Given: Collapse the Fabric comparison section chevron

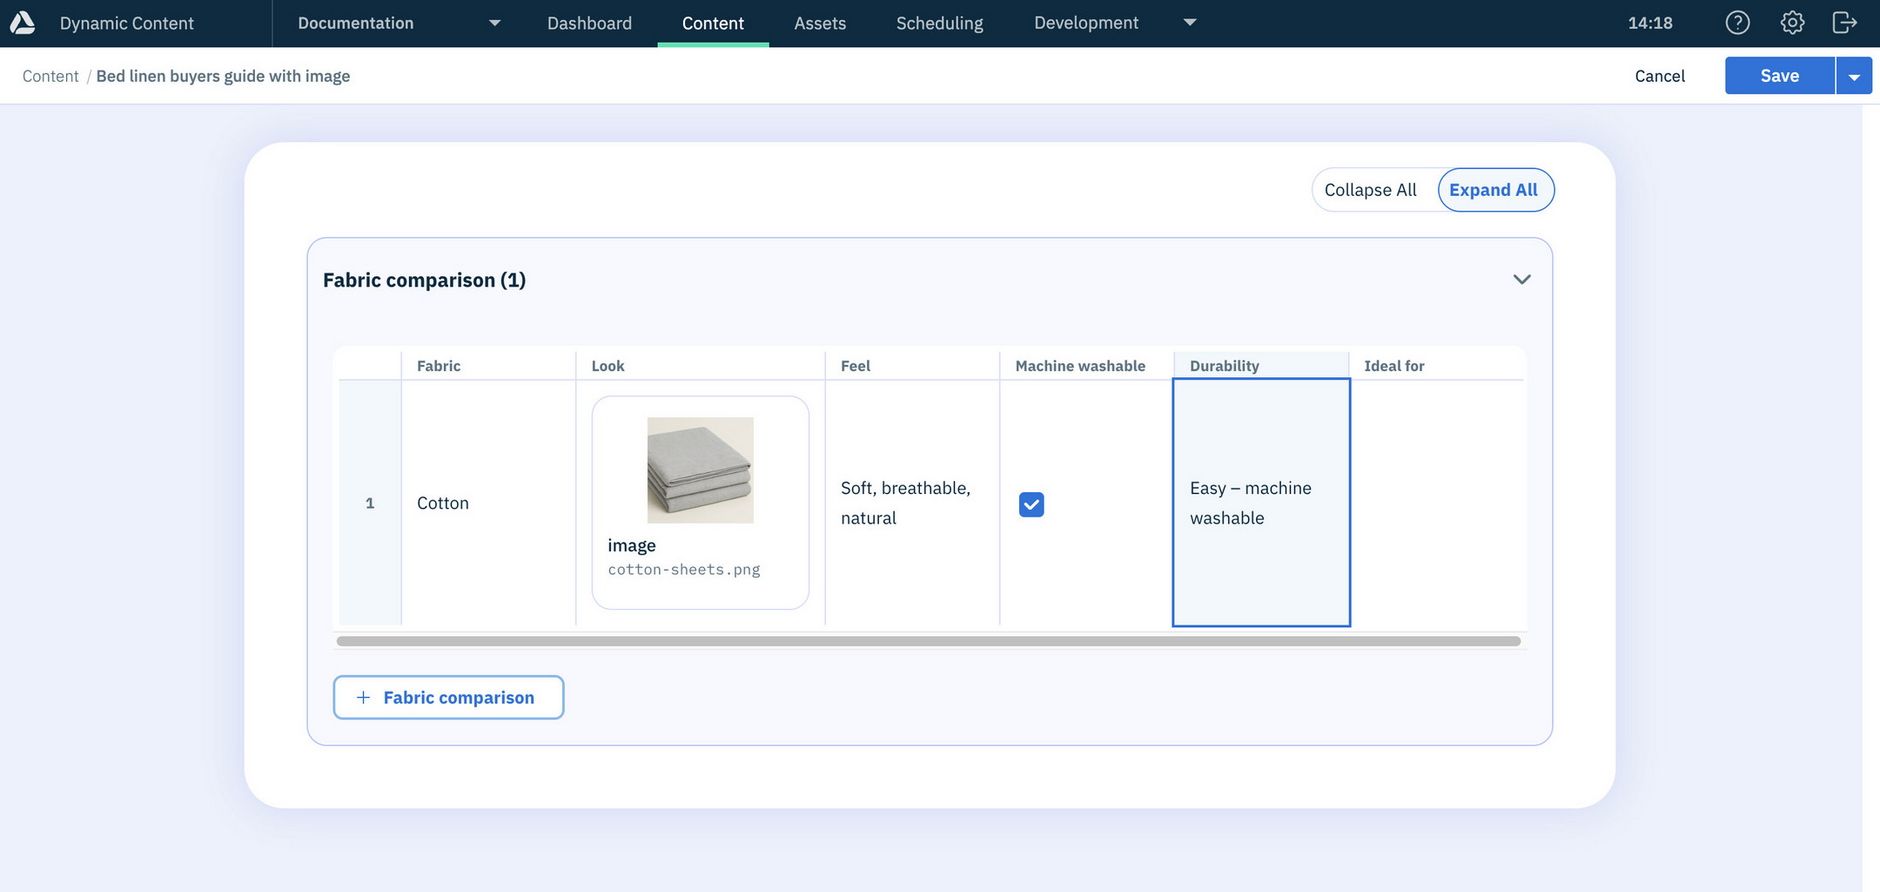Looking at the screenshot, I should click(1521, 280).
